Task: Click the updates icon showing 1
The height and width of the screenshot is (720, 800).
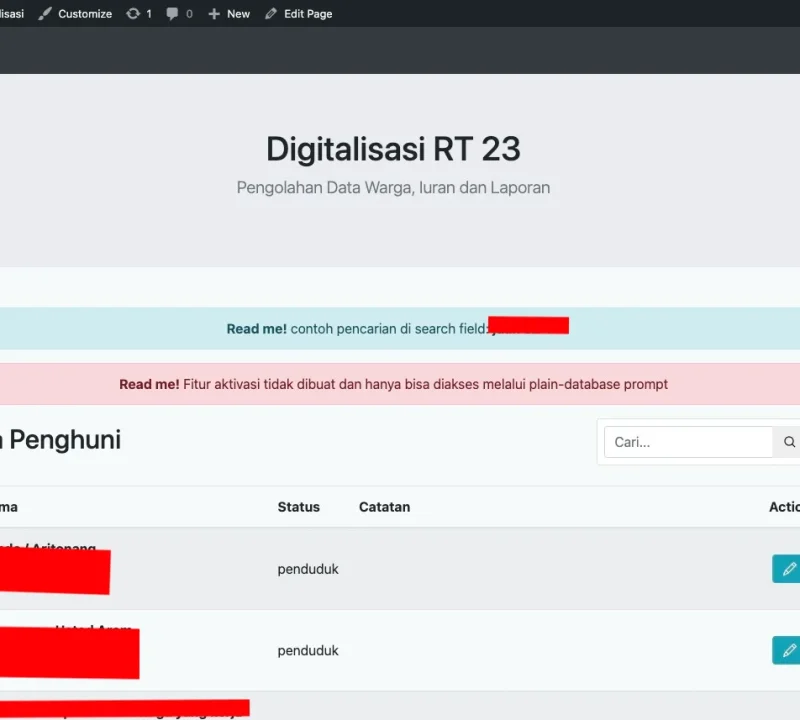Action: pos(139,14)
